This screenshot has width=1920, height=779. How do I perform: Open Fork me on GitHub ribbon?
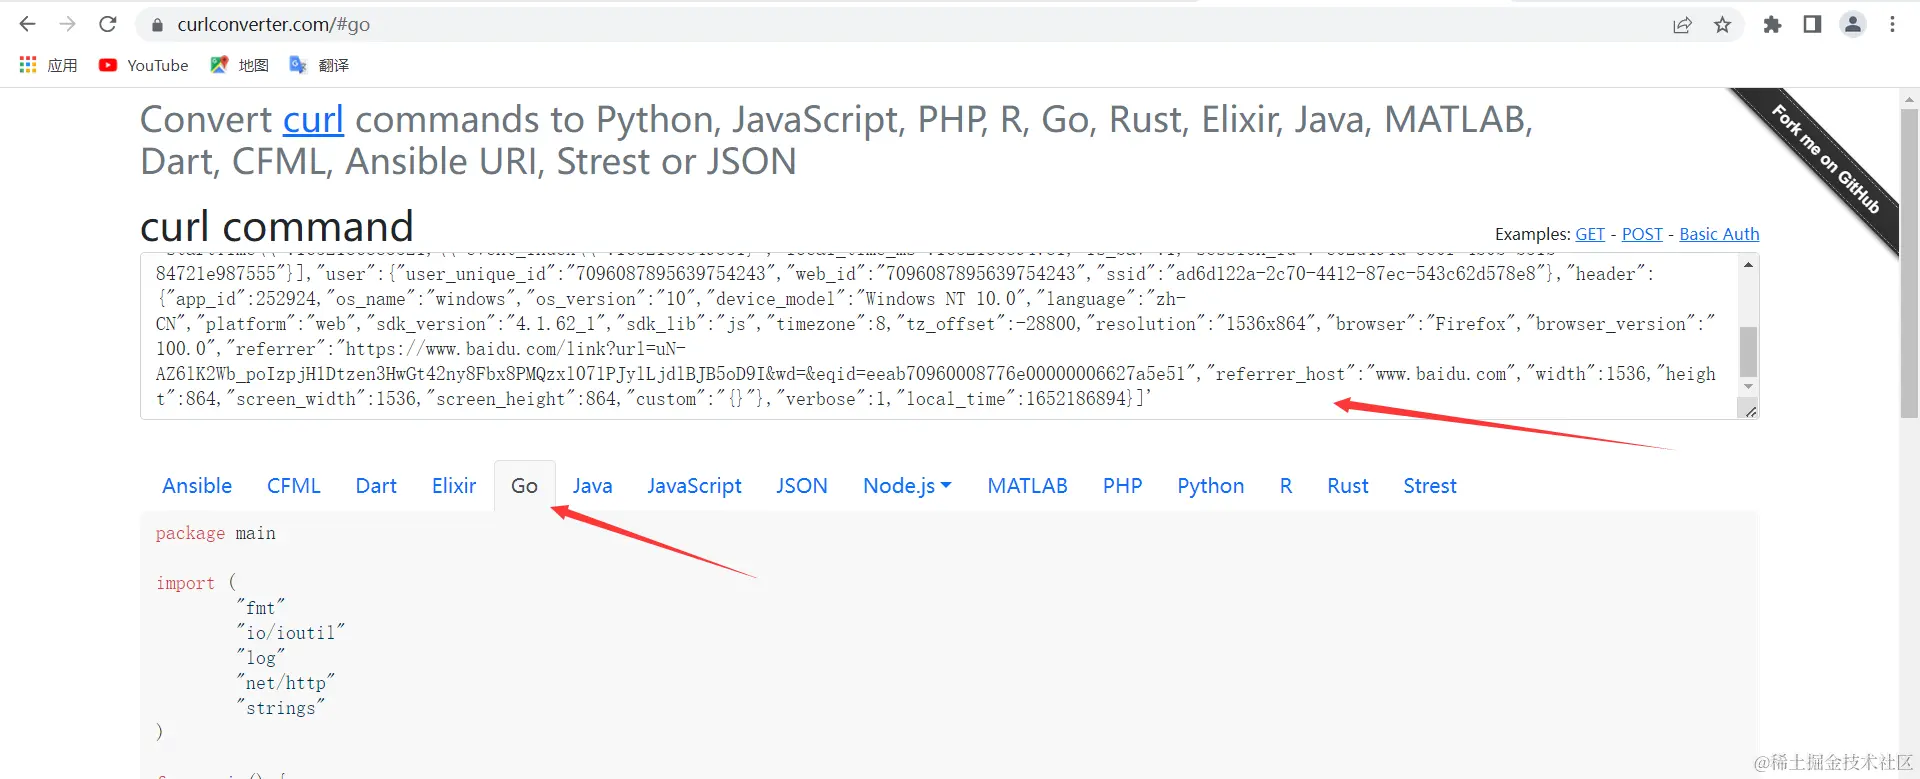[x=1825, y=158]
